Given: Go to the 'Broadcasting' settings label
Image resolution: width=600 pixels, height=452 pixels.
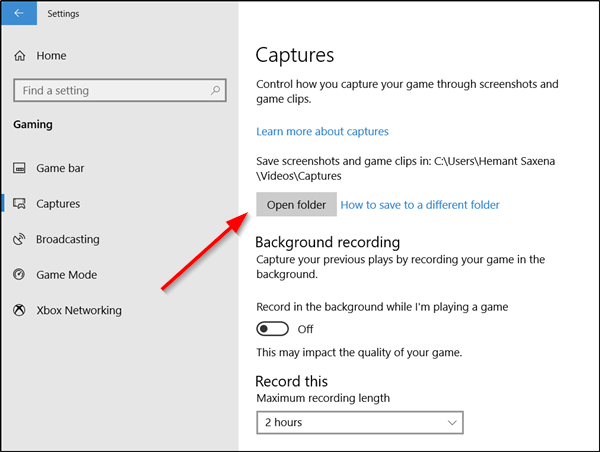Looking at the screenshot, I should (68, 239).
